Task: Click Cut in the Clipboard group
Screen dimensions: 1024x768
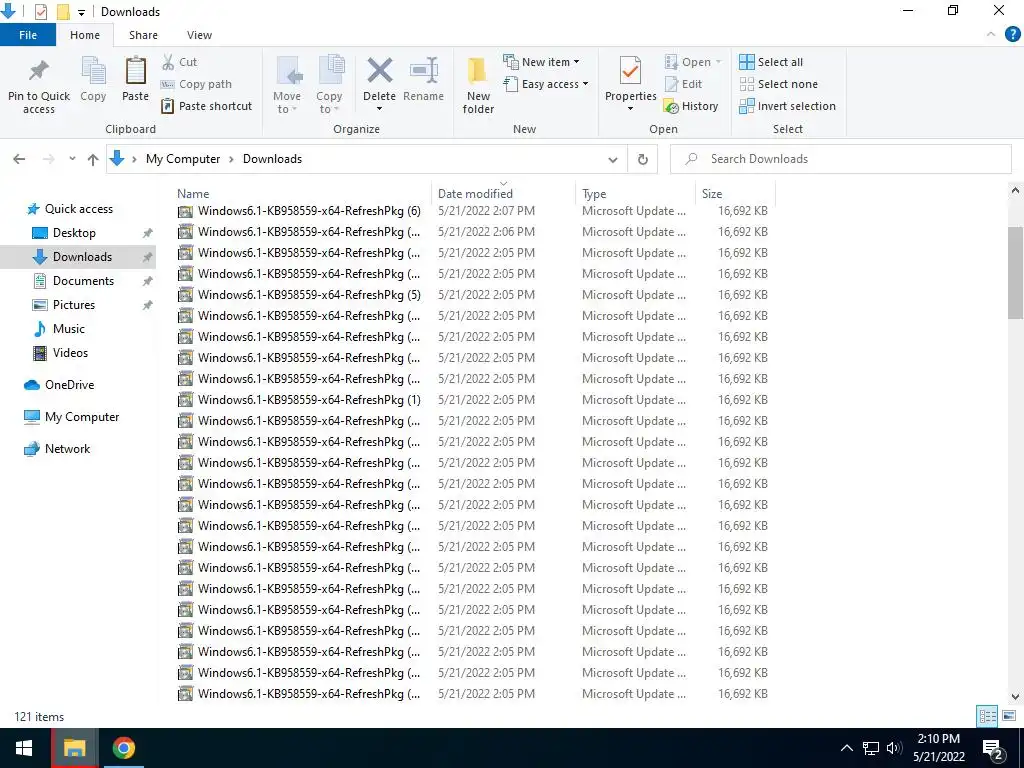Action: pos(179,62)
